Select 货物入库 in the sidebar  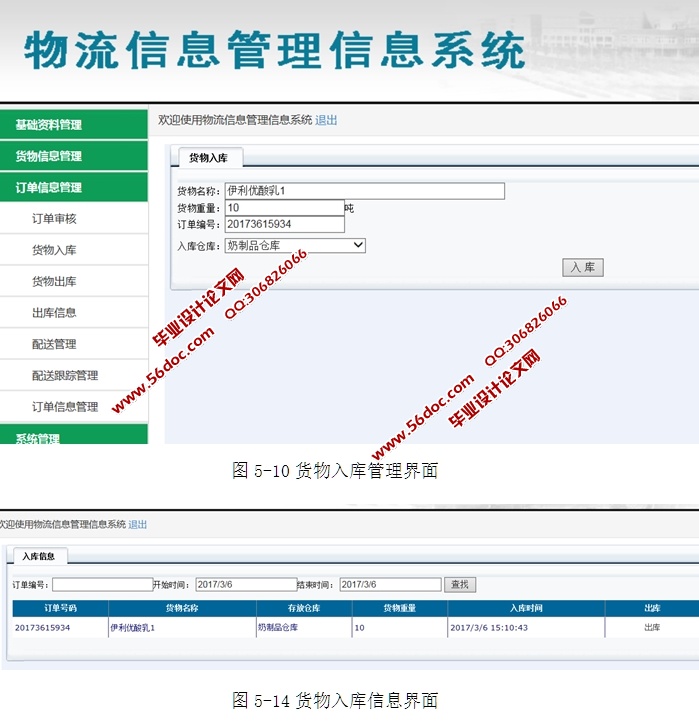click(54, 250)
